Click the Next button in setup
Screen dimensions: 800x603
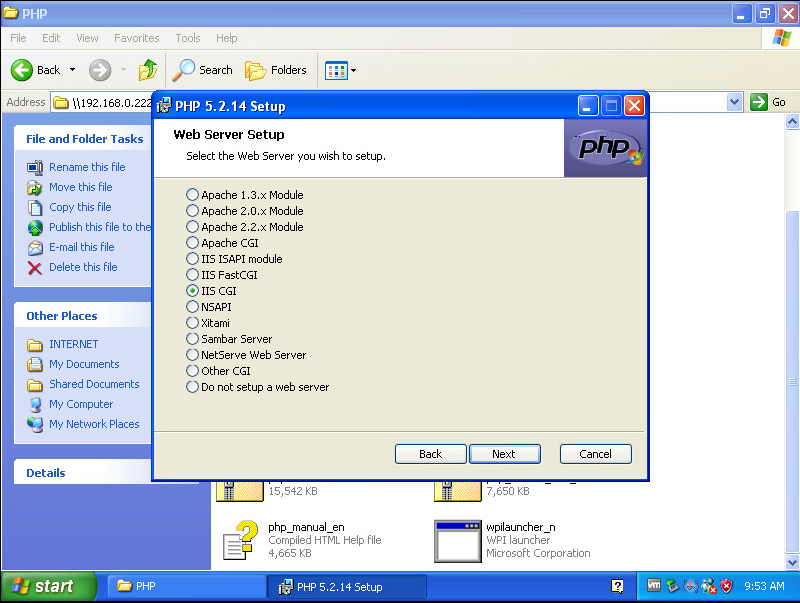click(x=504, y=454)
